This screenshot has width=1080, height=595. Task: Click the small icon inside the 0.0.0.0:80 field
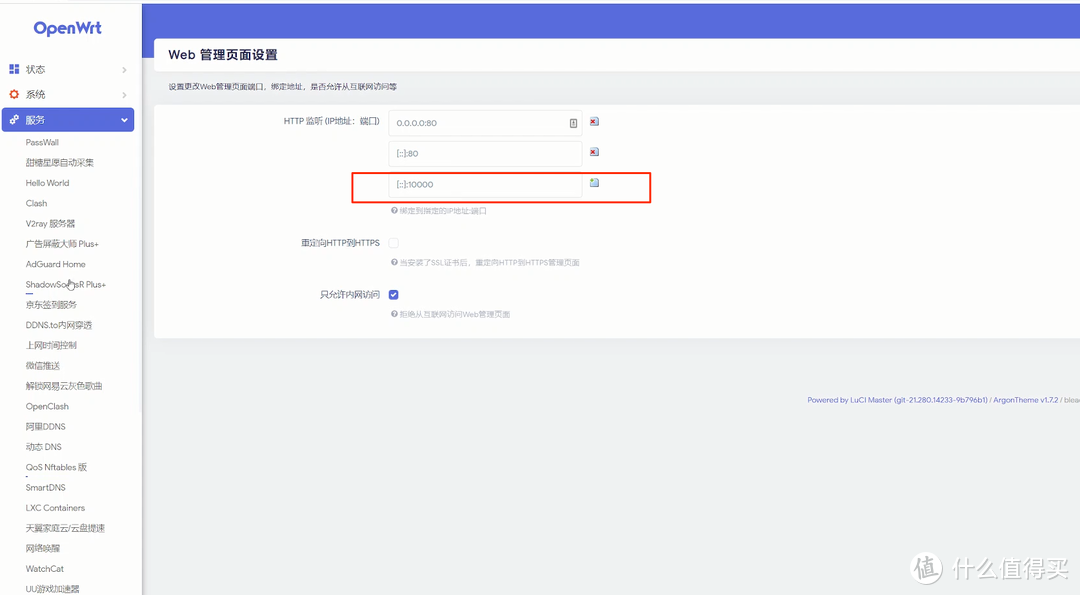(571, 122)
